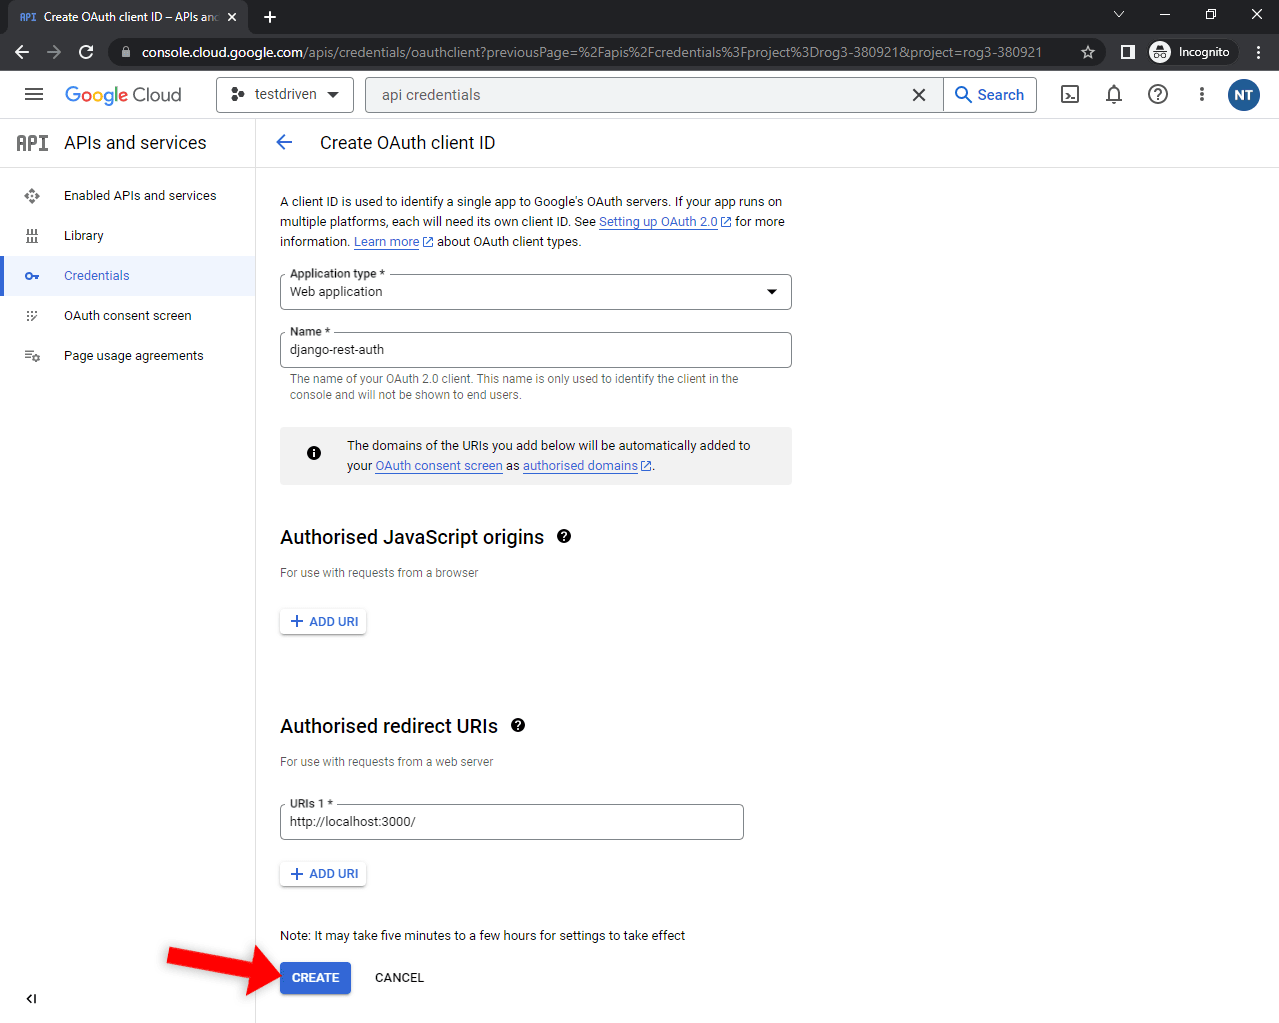
Task: Open the Incognito profile indicator
Action: [1190, 52]
